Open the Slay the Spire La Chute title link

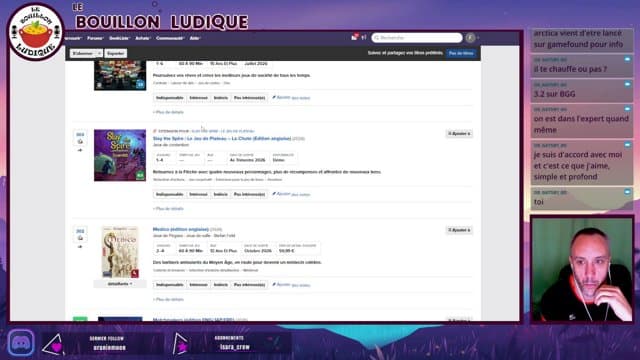point(222,138)
